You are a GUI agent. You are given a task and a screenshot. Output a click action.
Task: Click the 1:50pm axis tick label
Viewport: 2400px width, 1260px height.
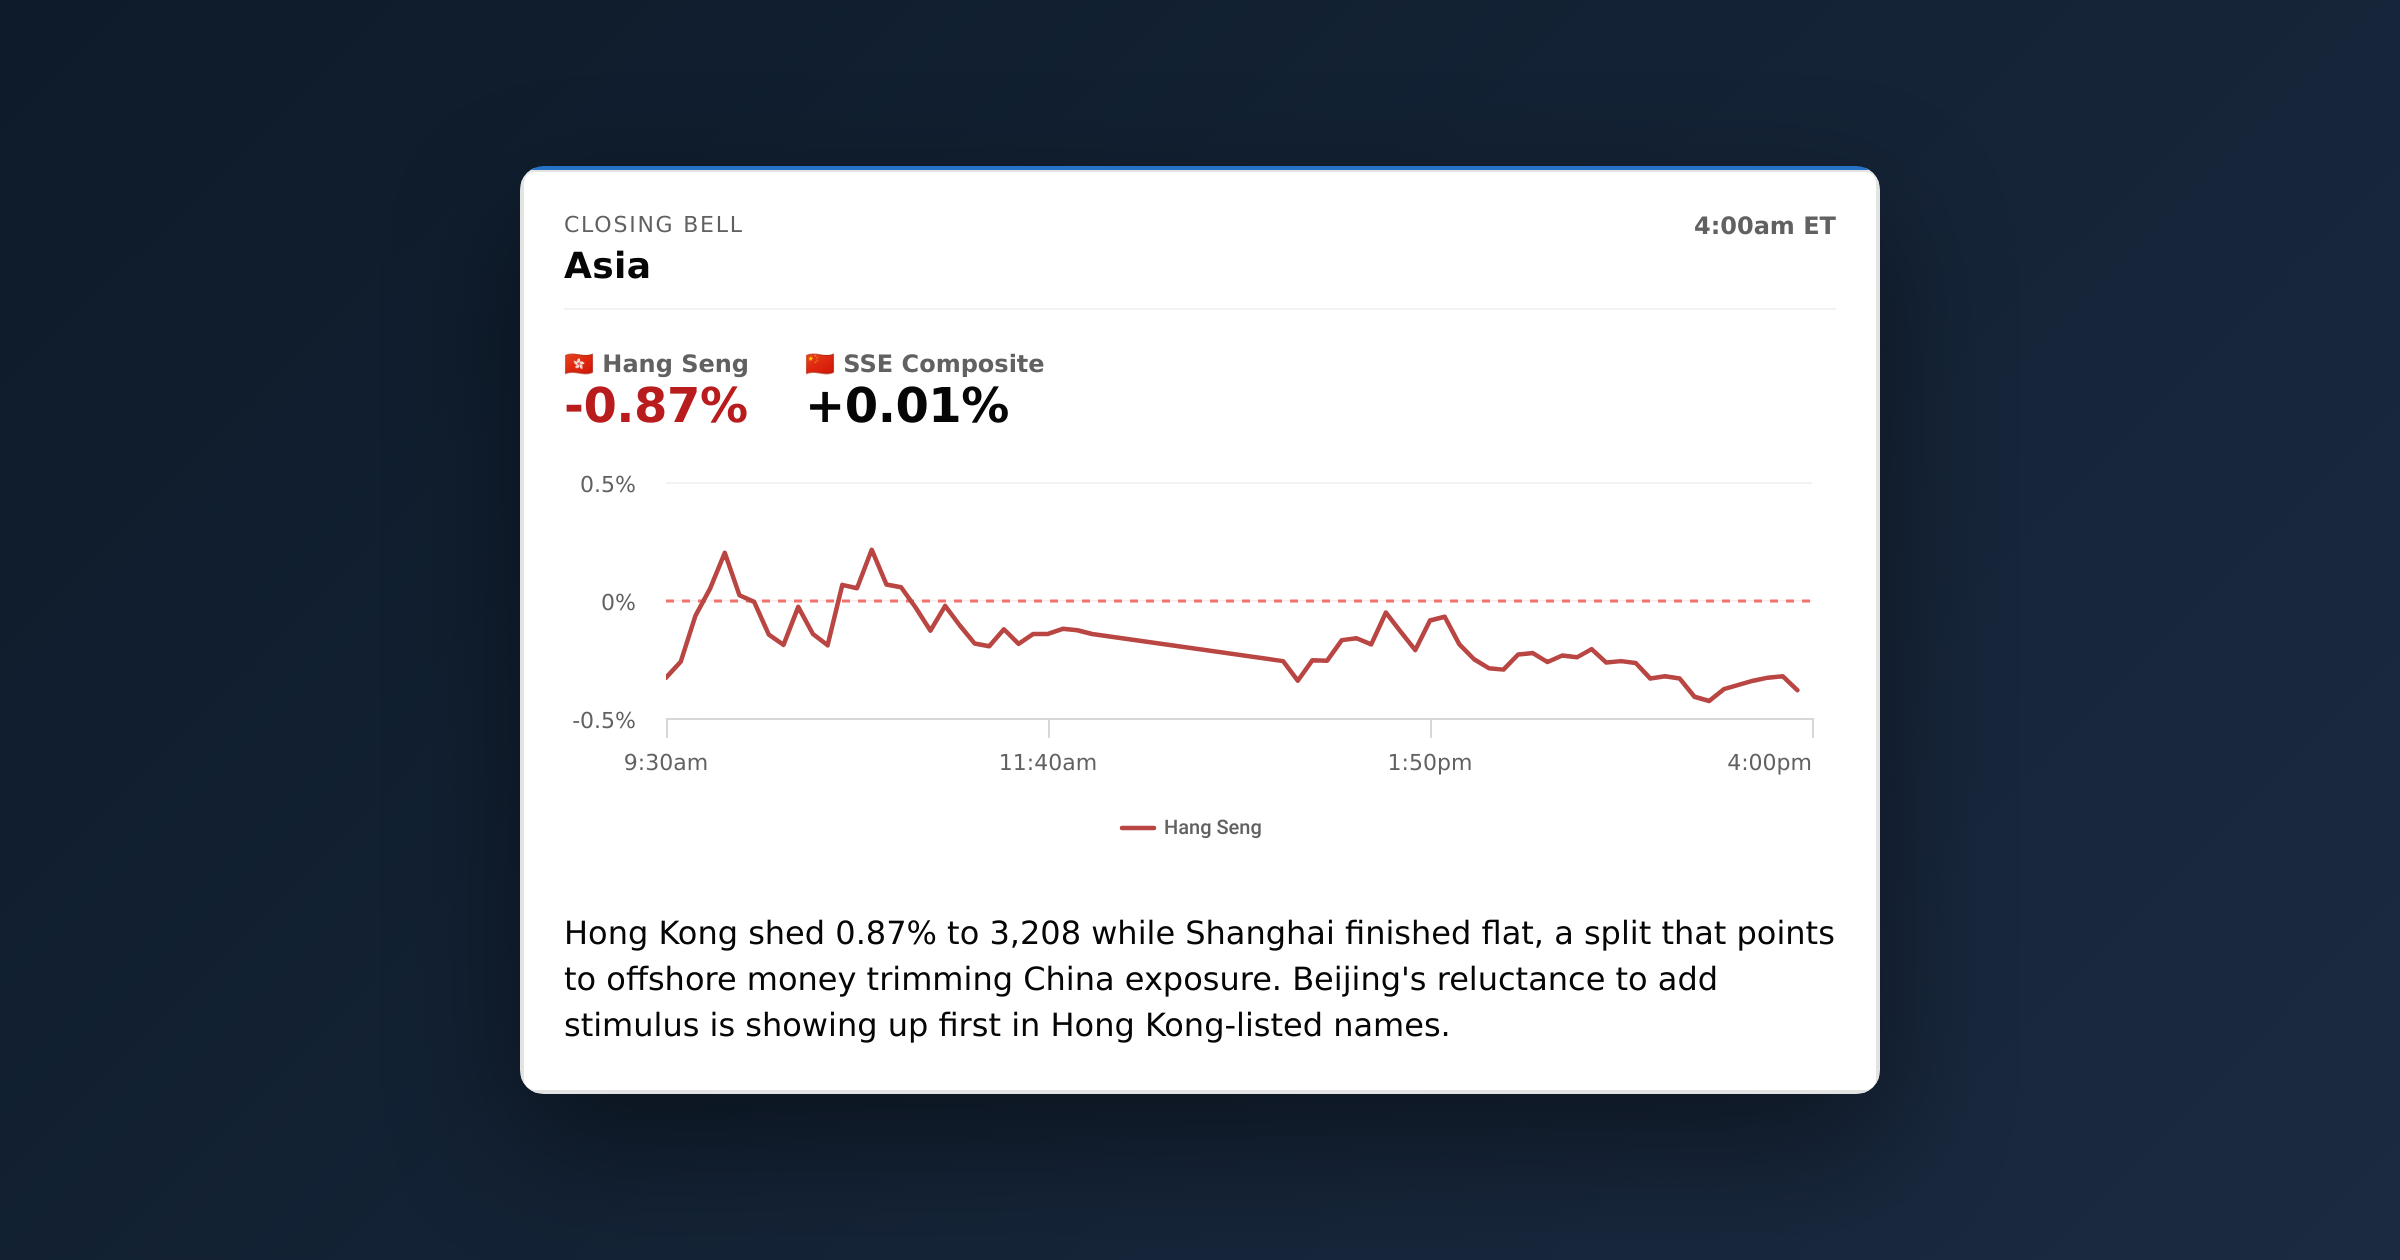[1430, 763]
